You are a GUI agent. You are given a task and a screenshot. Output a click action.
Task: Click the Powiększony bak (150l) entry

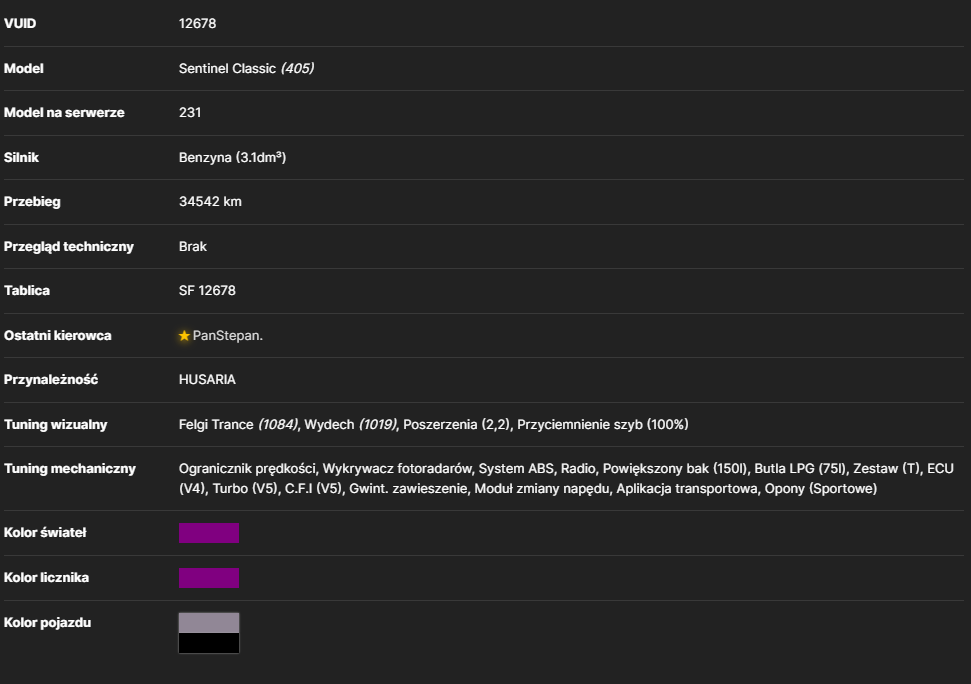(x=675, y=469)
